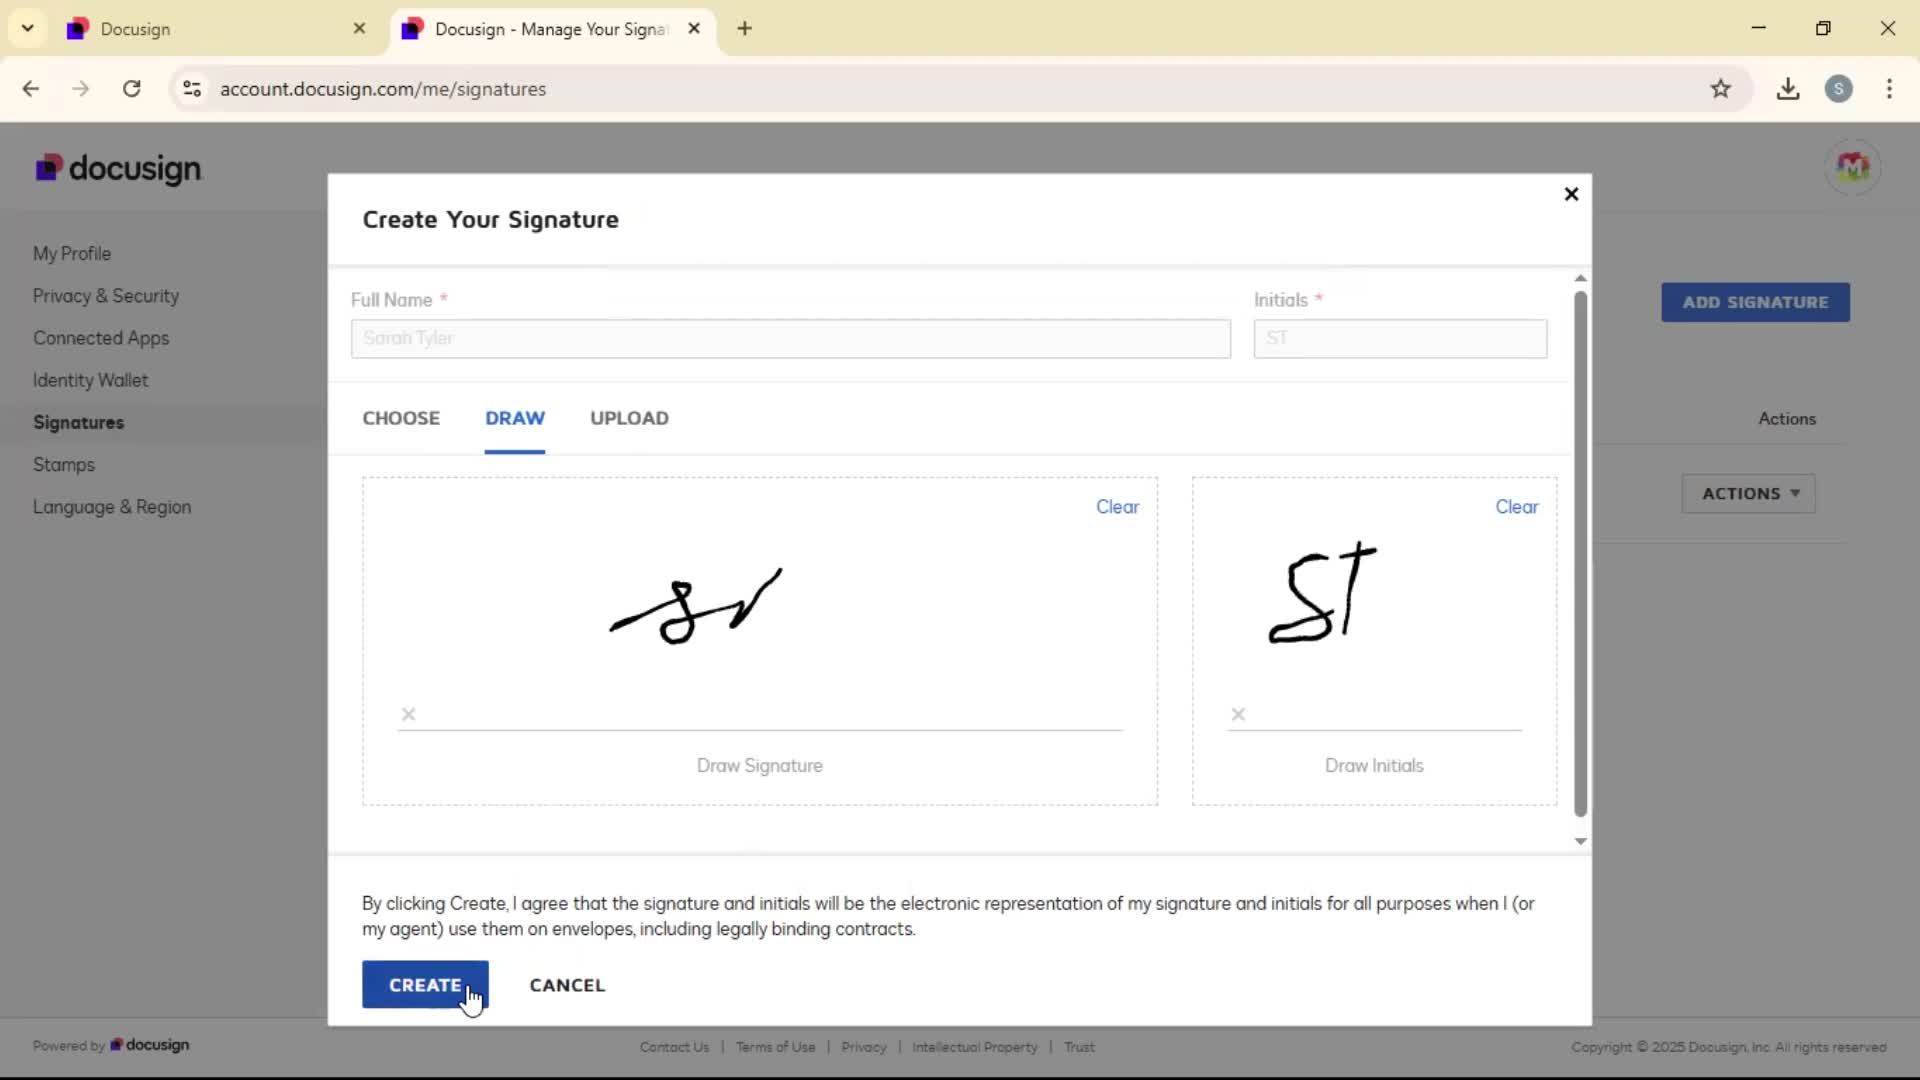Close the Create Your Signature dialog
Image resolution: width=1920 pixels, height=1080 pixels.
coord(1571,194)
